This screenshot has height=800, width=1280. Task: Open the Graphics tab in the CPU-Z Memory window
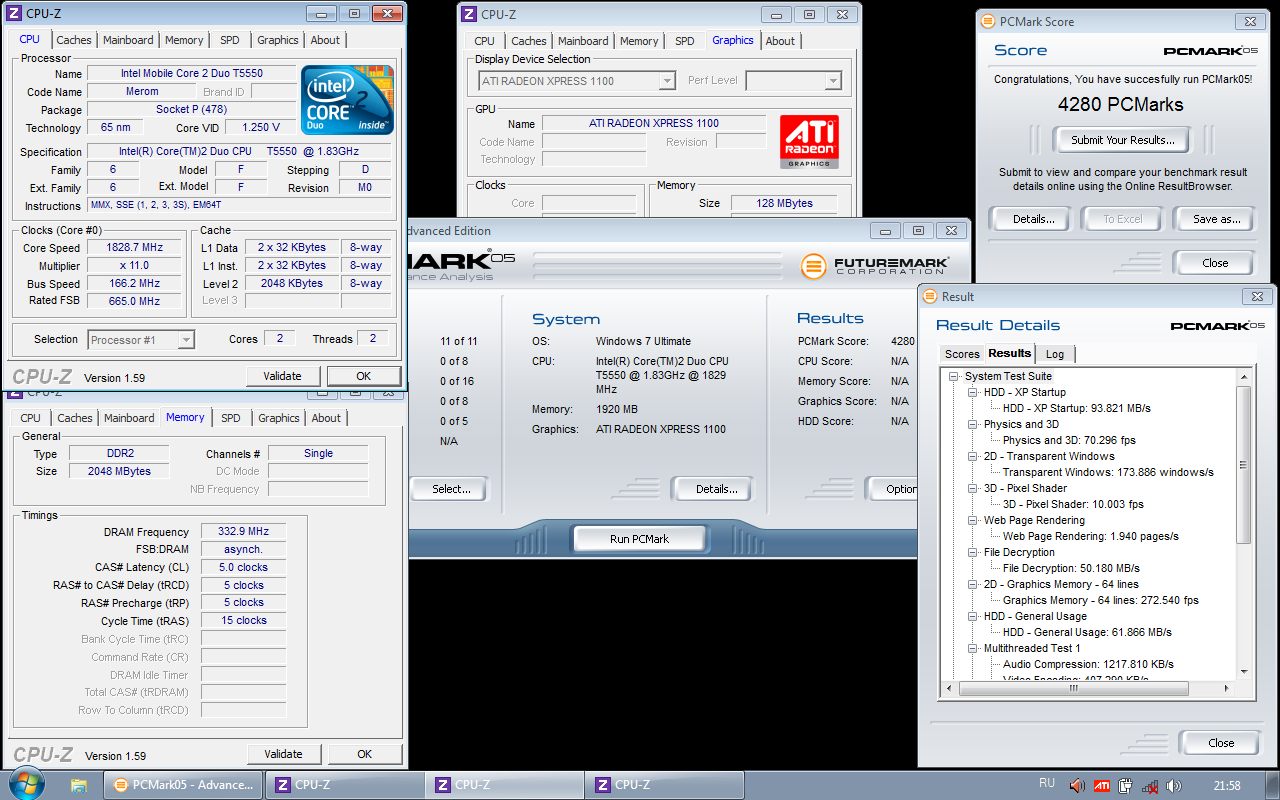pyautogui.click(x=278, y=418)
